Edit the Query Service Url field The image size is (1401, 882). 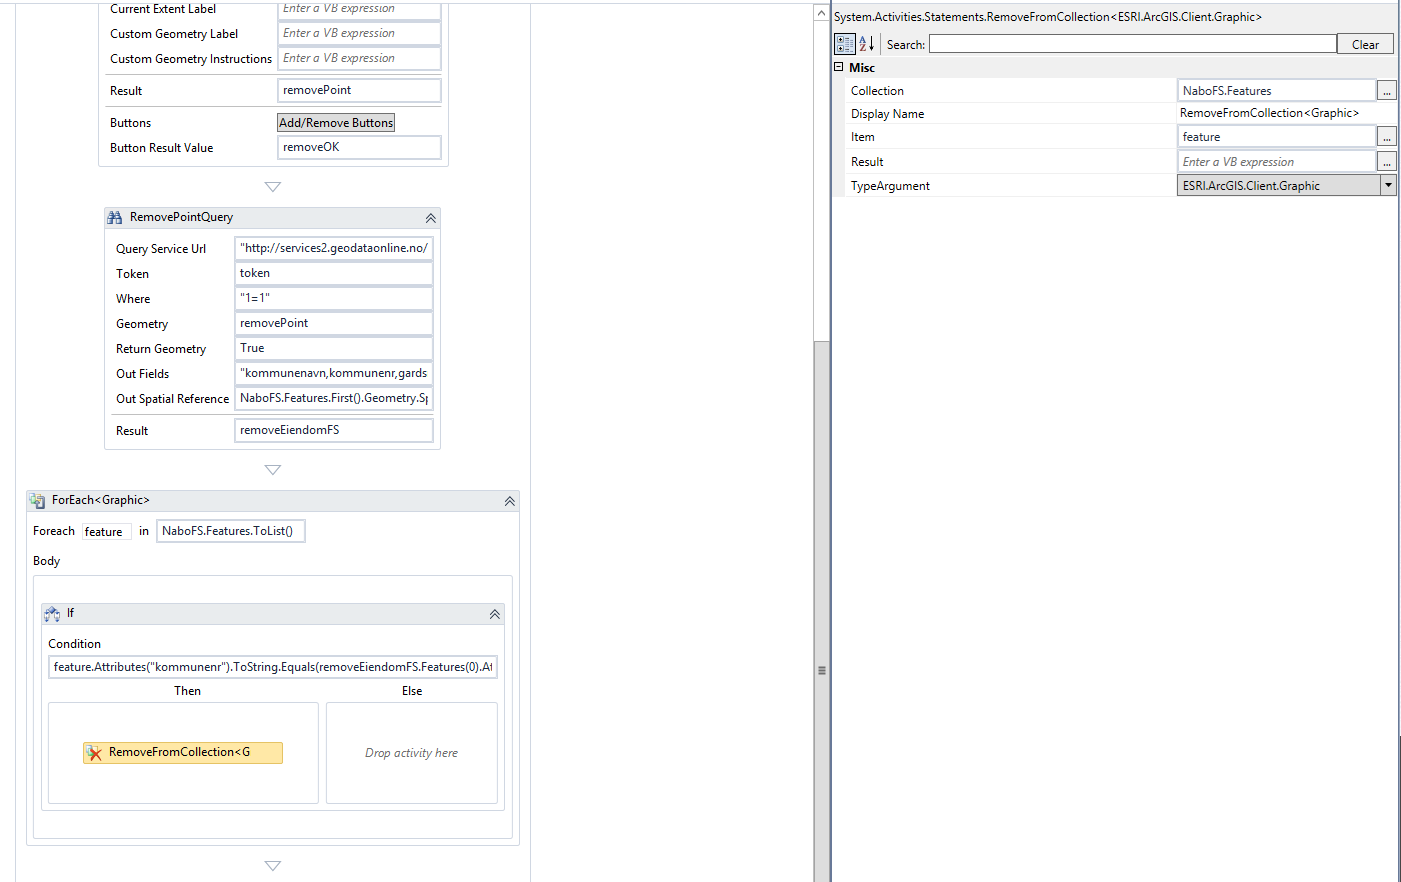334,248
